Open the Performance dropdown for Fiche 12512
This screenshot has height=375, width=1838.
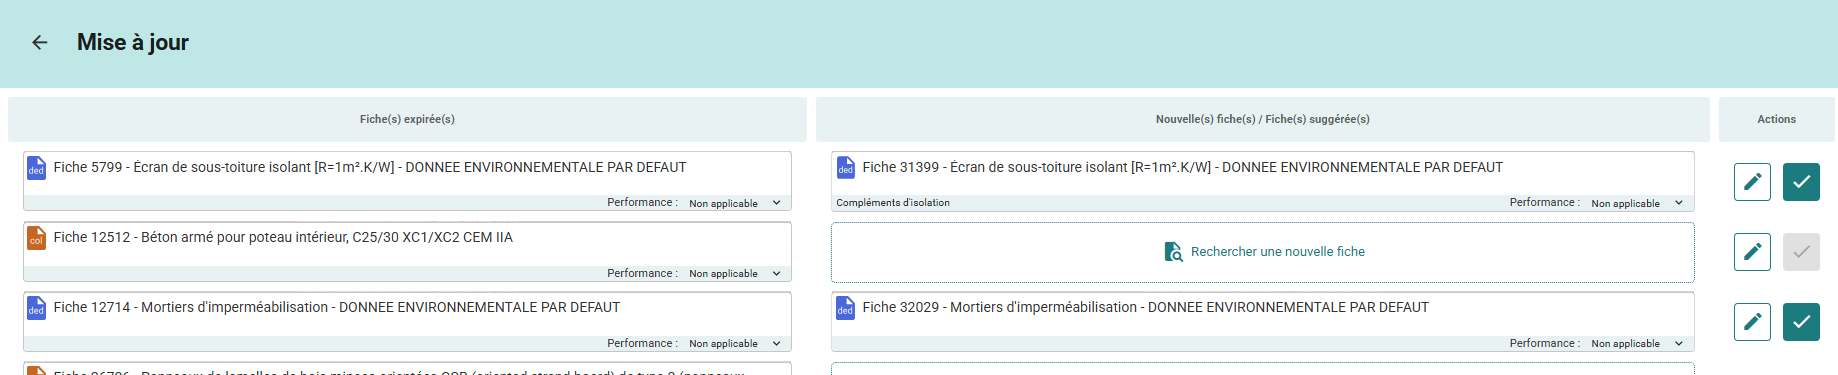tap(735, 273)
